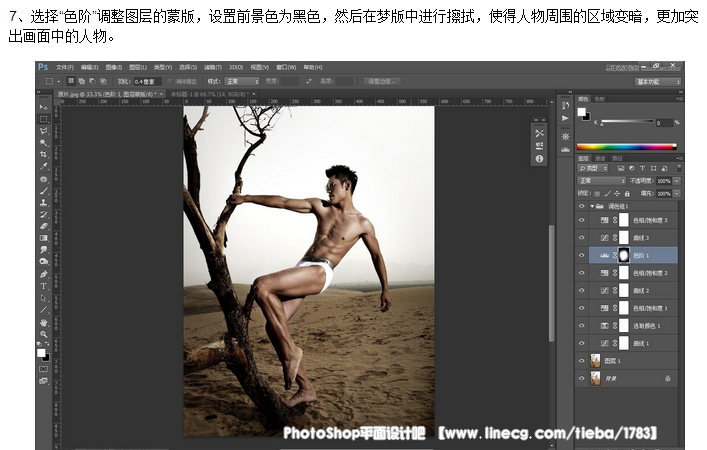
Task: Click the 调整边缘 refine edge button
Action: tap(381, 82)
